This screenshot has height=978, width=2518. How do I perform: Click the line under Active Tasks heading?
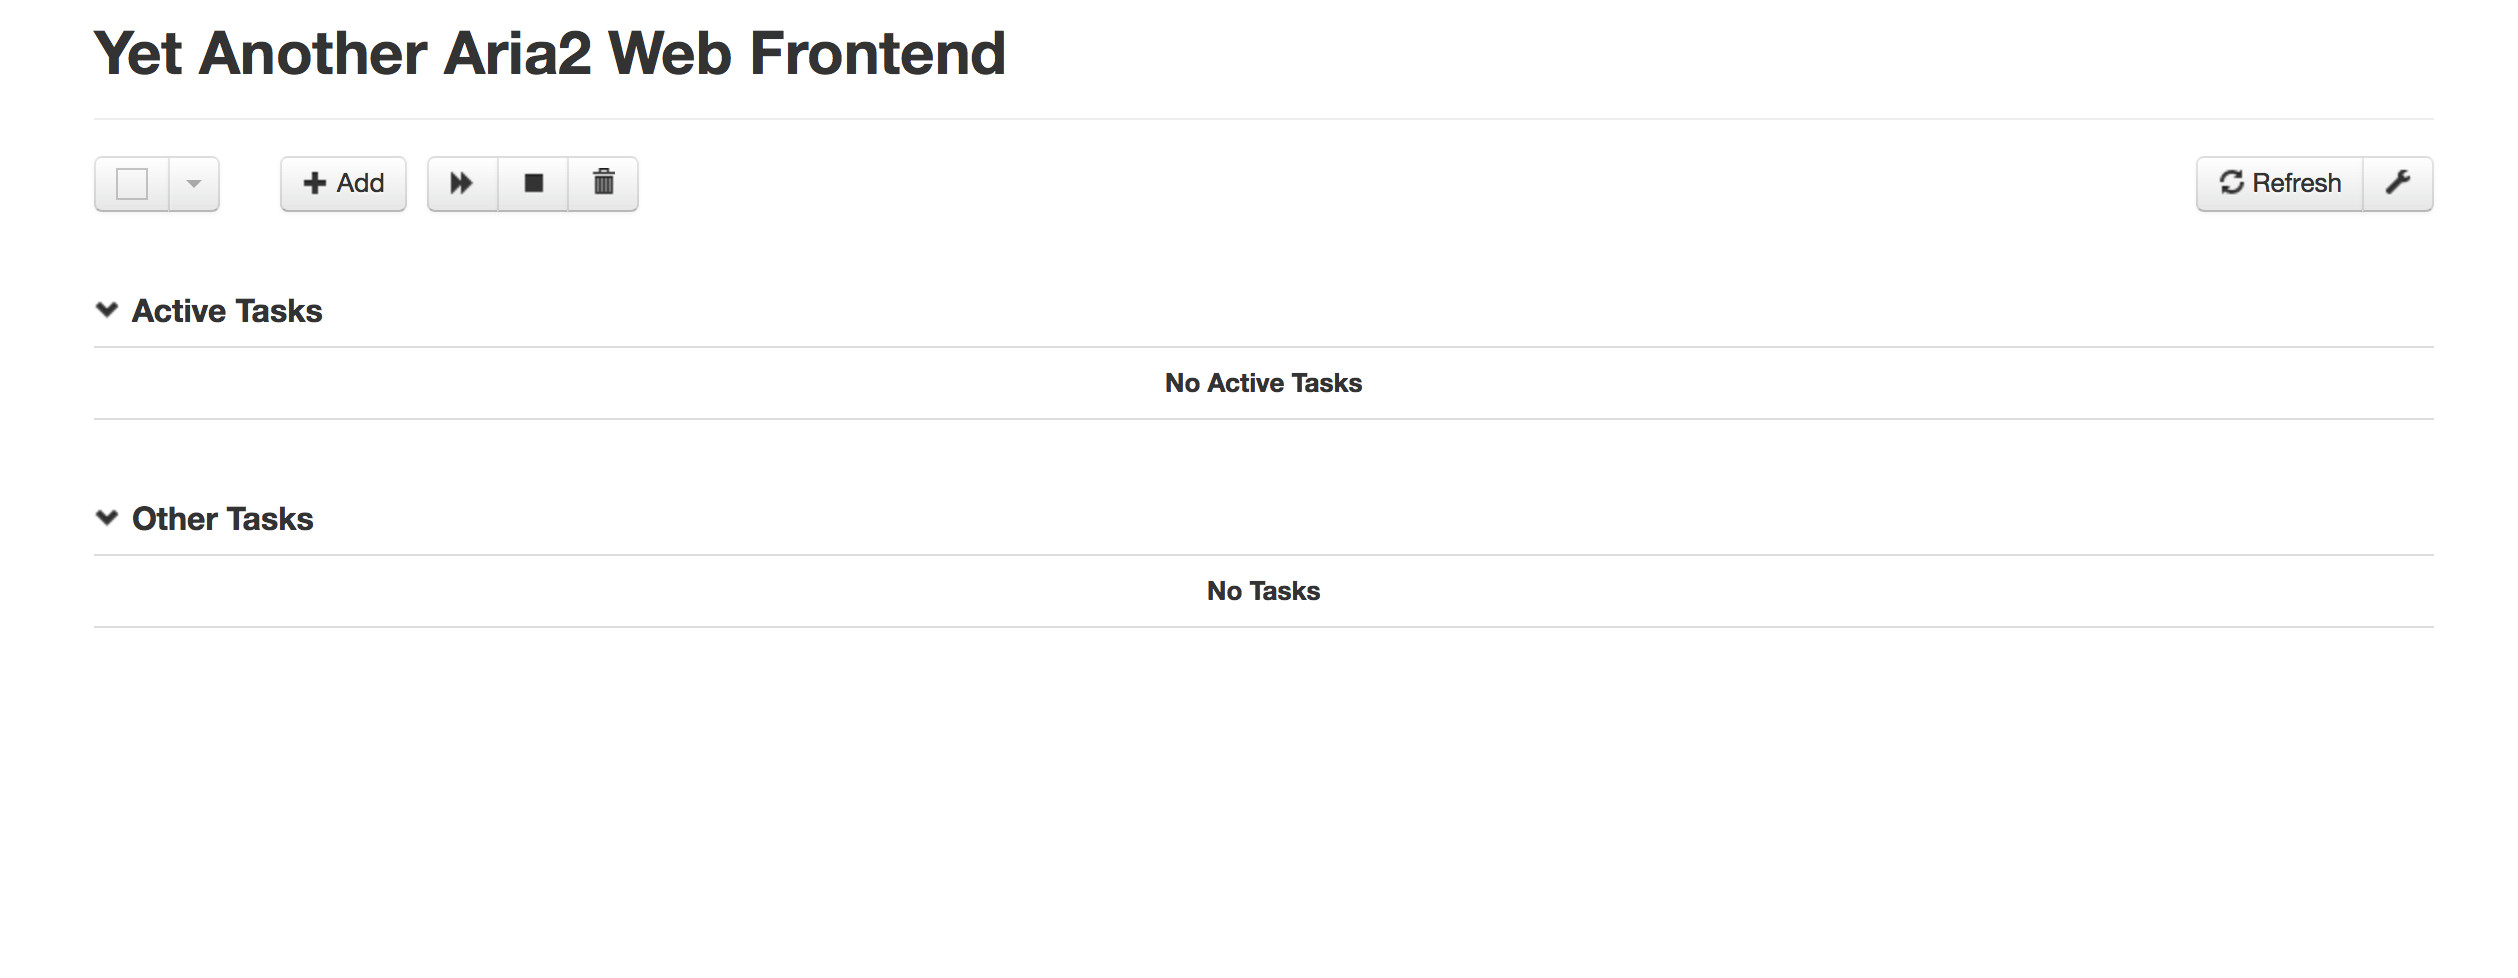[x=1263, y=347]
